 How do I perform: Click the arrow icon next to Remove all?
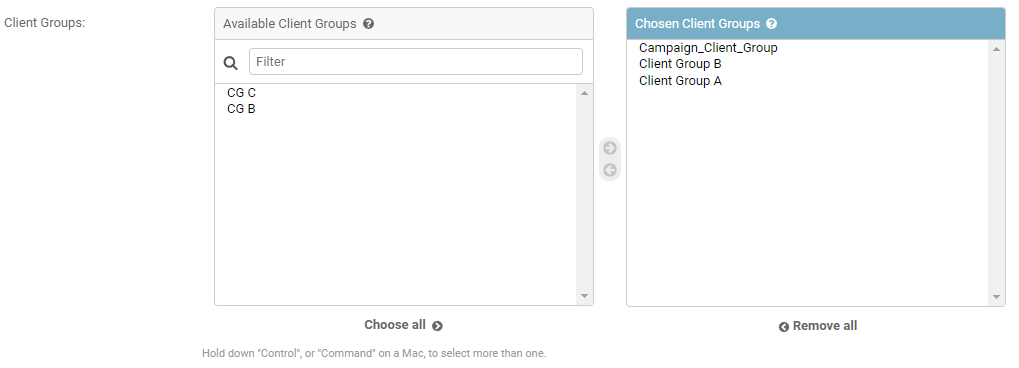click(784, 327)
